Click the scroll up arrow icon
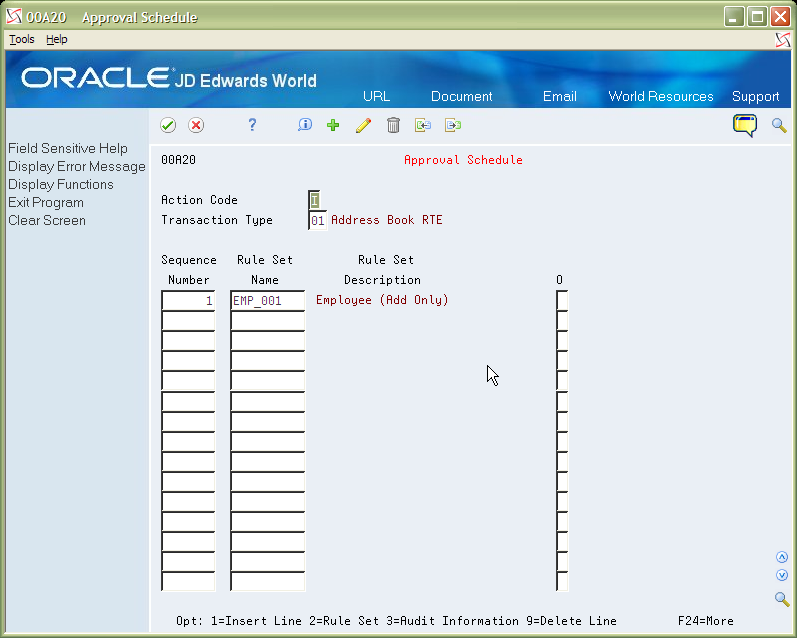Image resolution: width=797 pixels, height=638 pixels. (782, 557)
